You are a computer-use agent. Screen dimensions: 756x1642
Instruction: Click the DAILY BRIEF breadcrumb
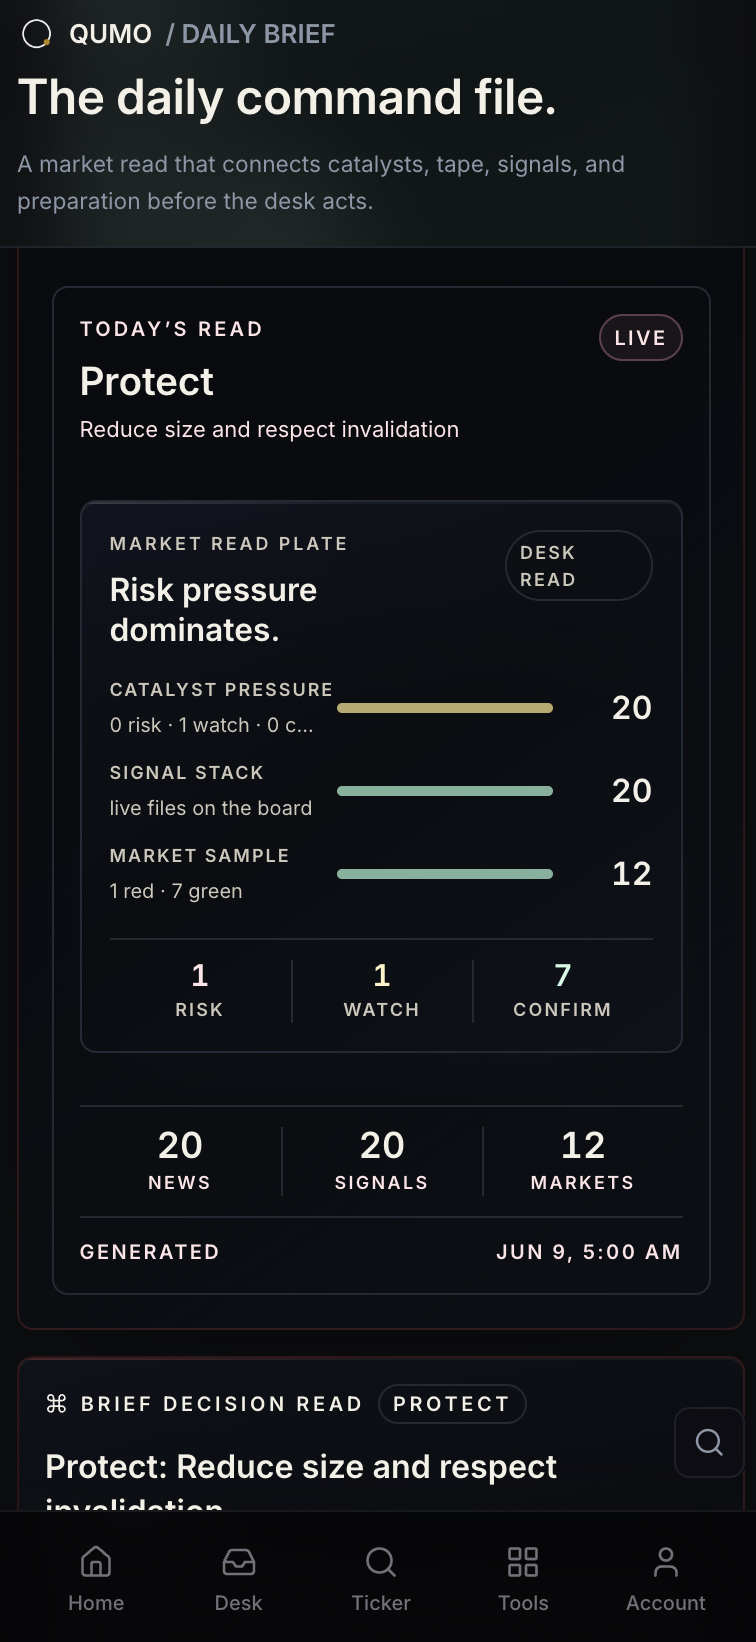pos(258,34)
